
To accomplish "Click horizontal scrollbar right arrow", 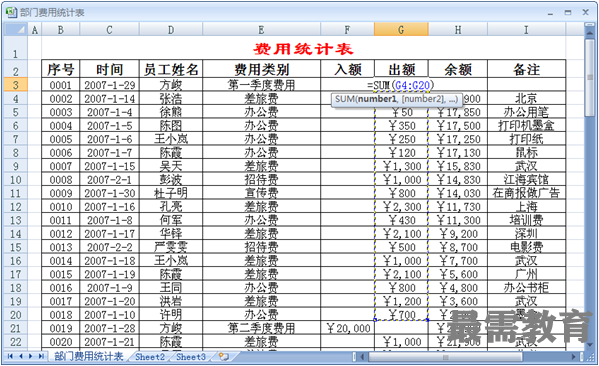I will click(573, 357).
